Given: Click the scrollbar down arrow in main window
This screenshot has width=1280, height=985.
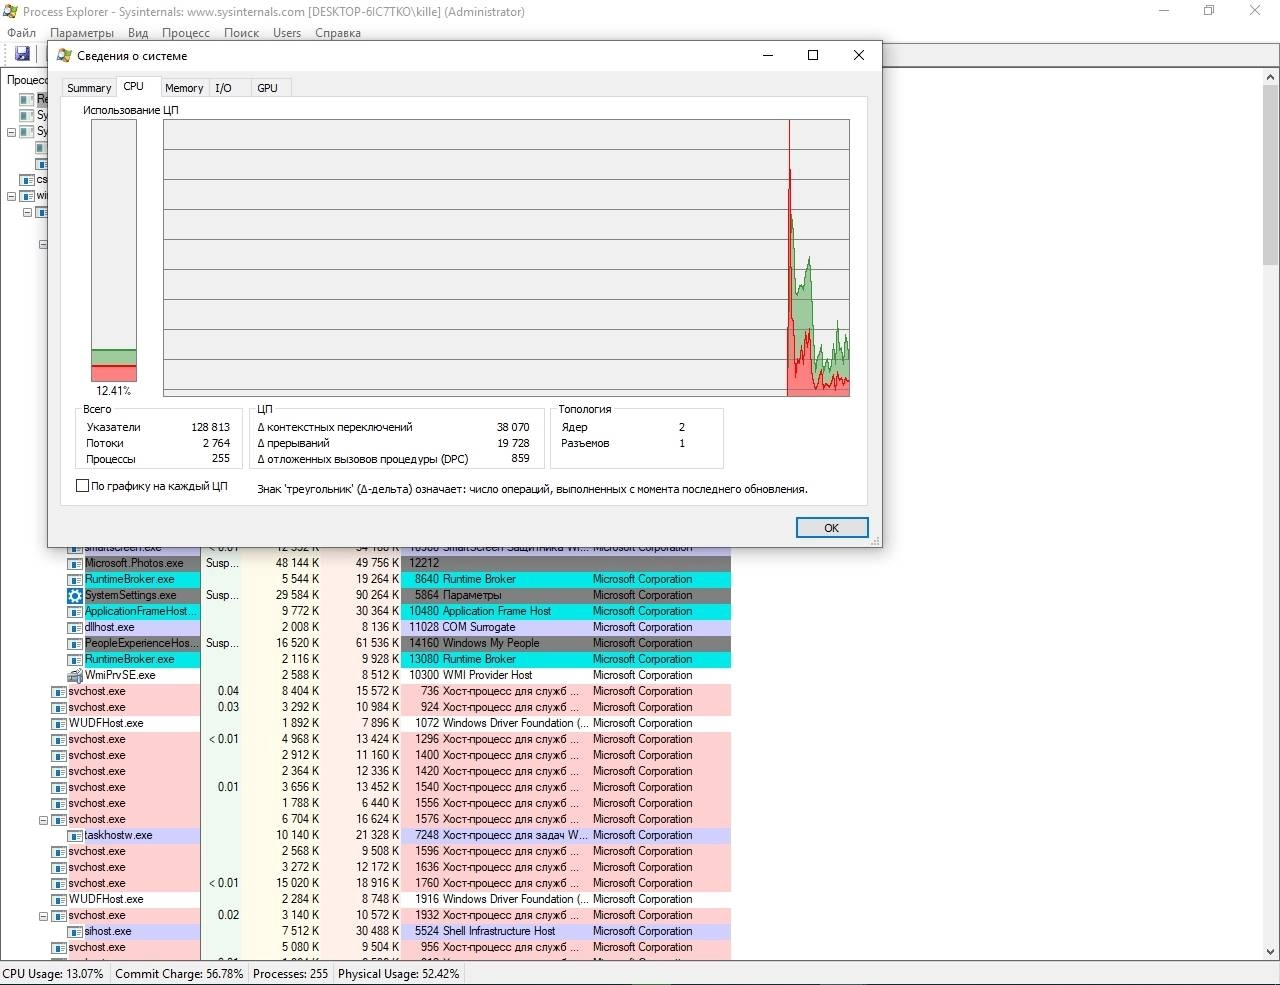Looking at the screenshot, I should (1271, 952).
